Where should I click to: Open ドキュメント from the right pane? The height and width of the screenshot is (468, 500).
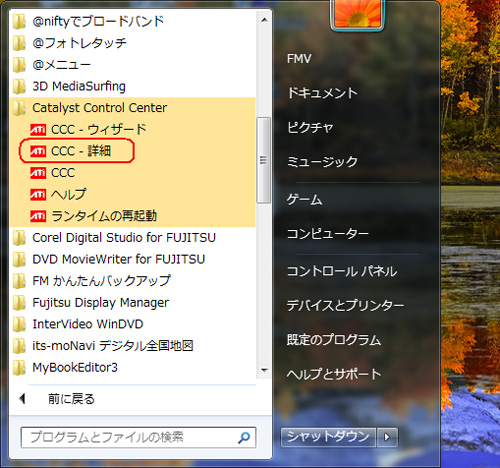pyautogui.click(x=322, y=93)
